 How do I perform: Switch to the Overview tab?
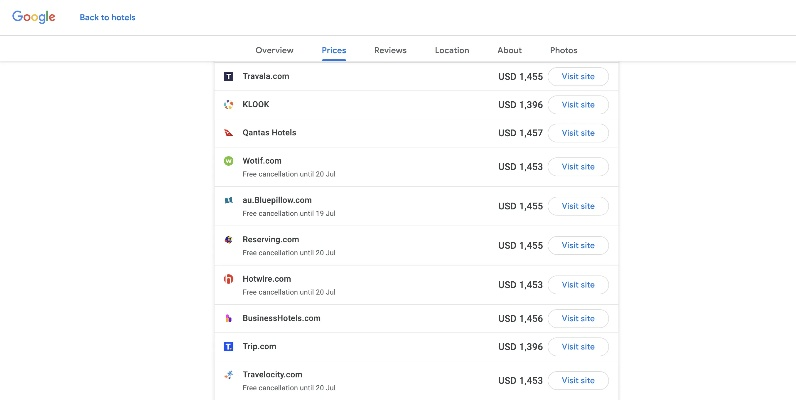click(274, 50)
